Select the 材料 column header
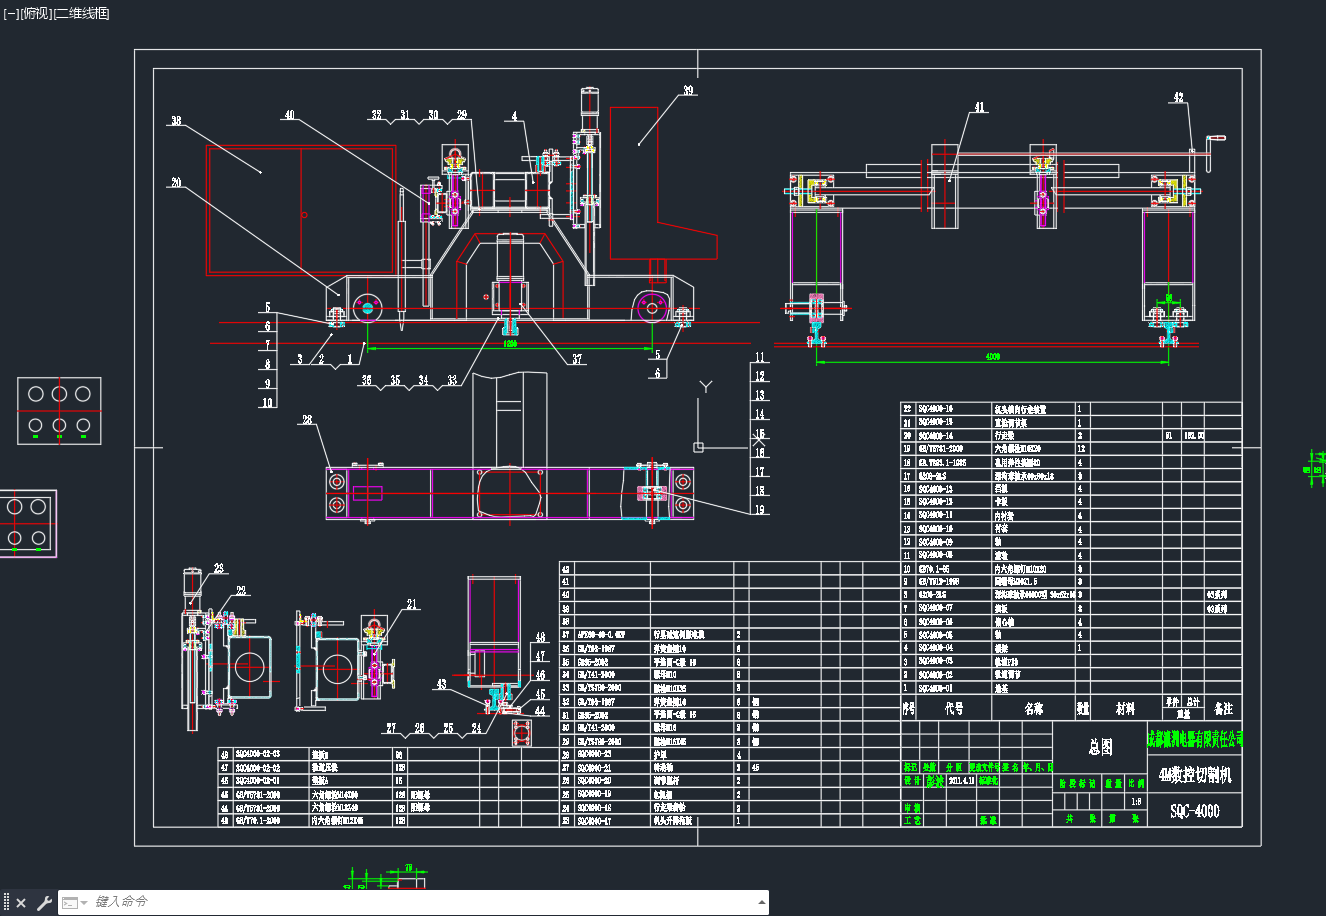 1125,708
